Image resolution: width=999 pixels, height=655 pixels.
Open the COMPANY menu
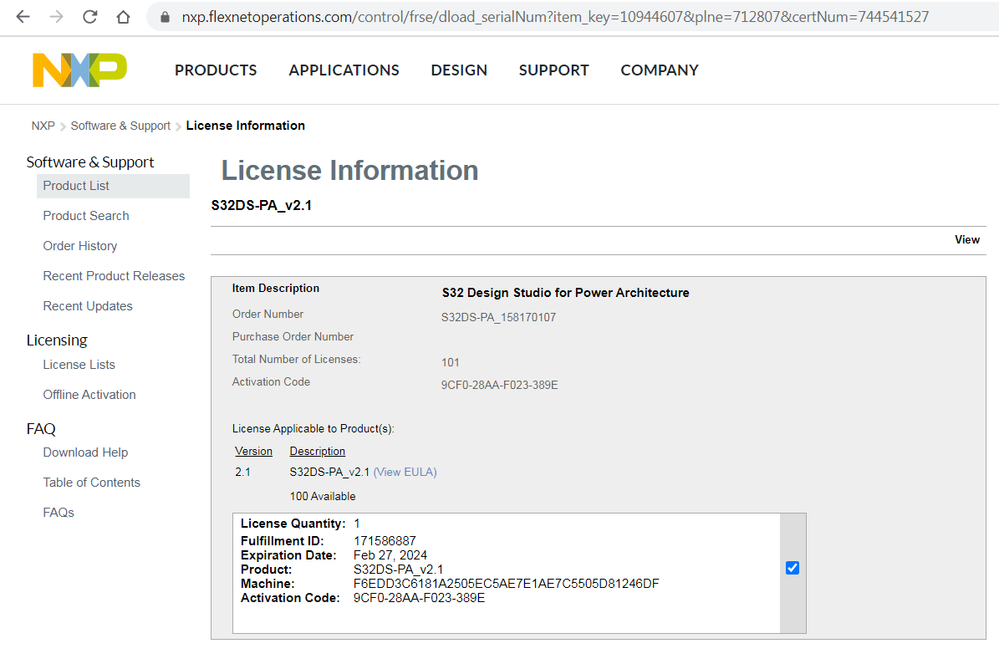pyautogui.click(x=660, y=70)
